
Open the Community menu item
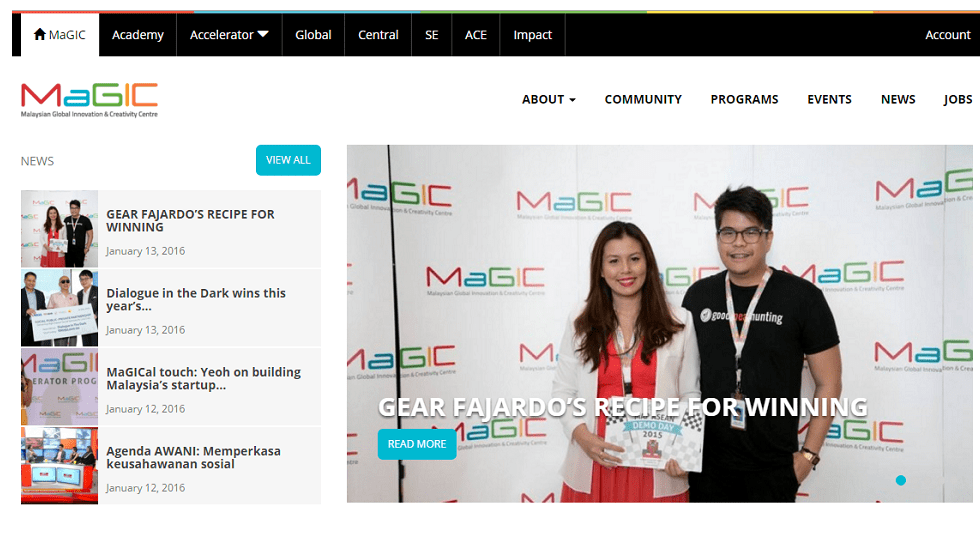click(643, 99)
